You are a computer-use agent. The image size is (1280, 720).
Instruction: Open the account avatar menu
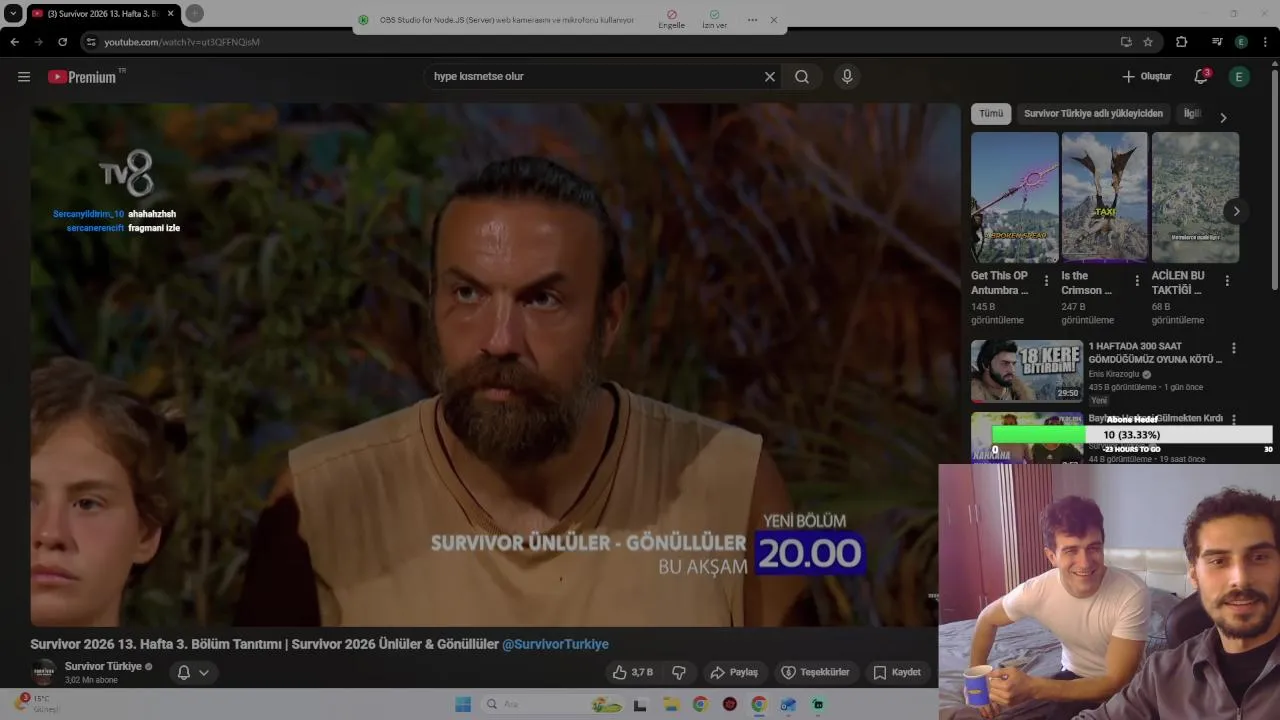[x=1239, y=77]
